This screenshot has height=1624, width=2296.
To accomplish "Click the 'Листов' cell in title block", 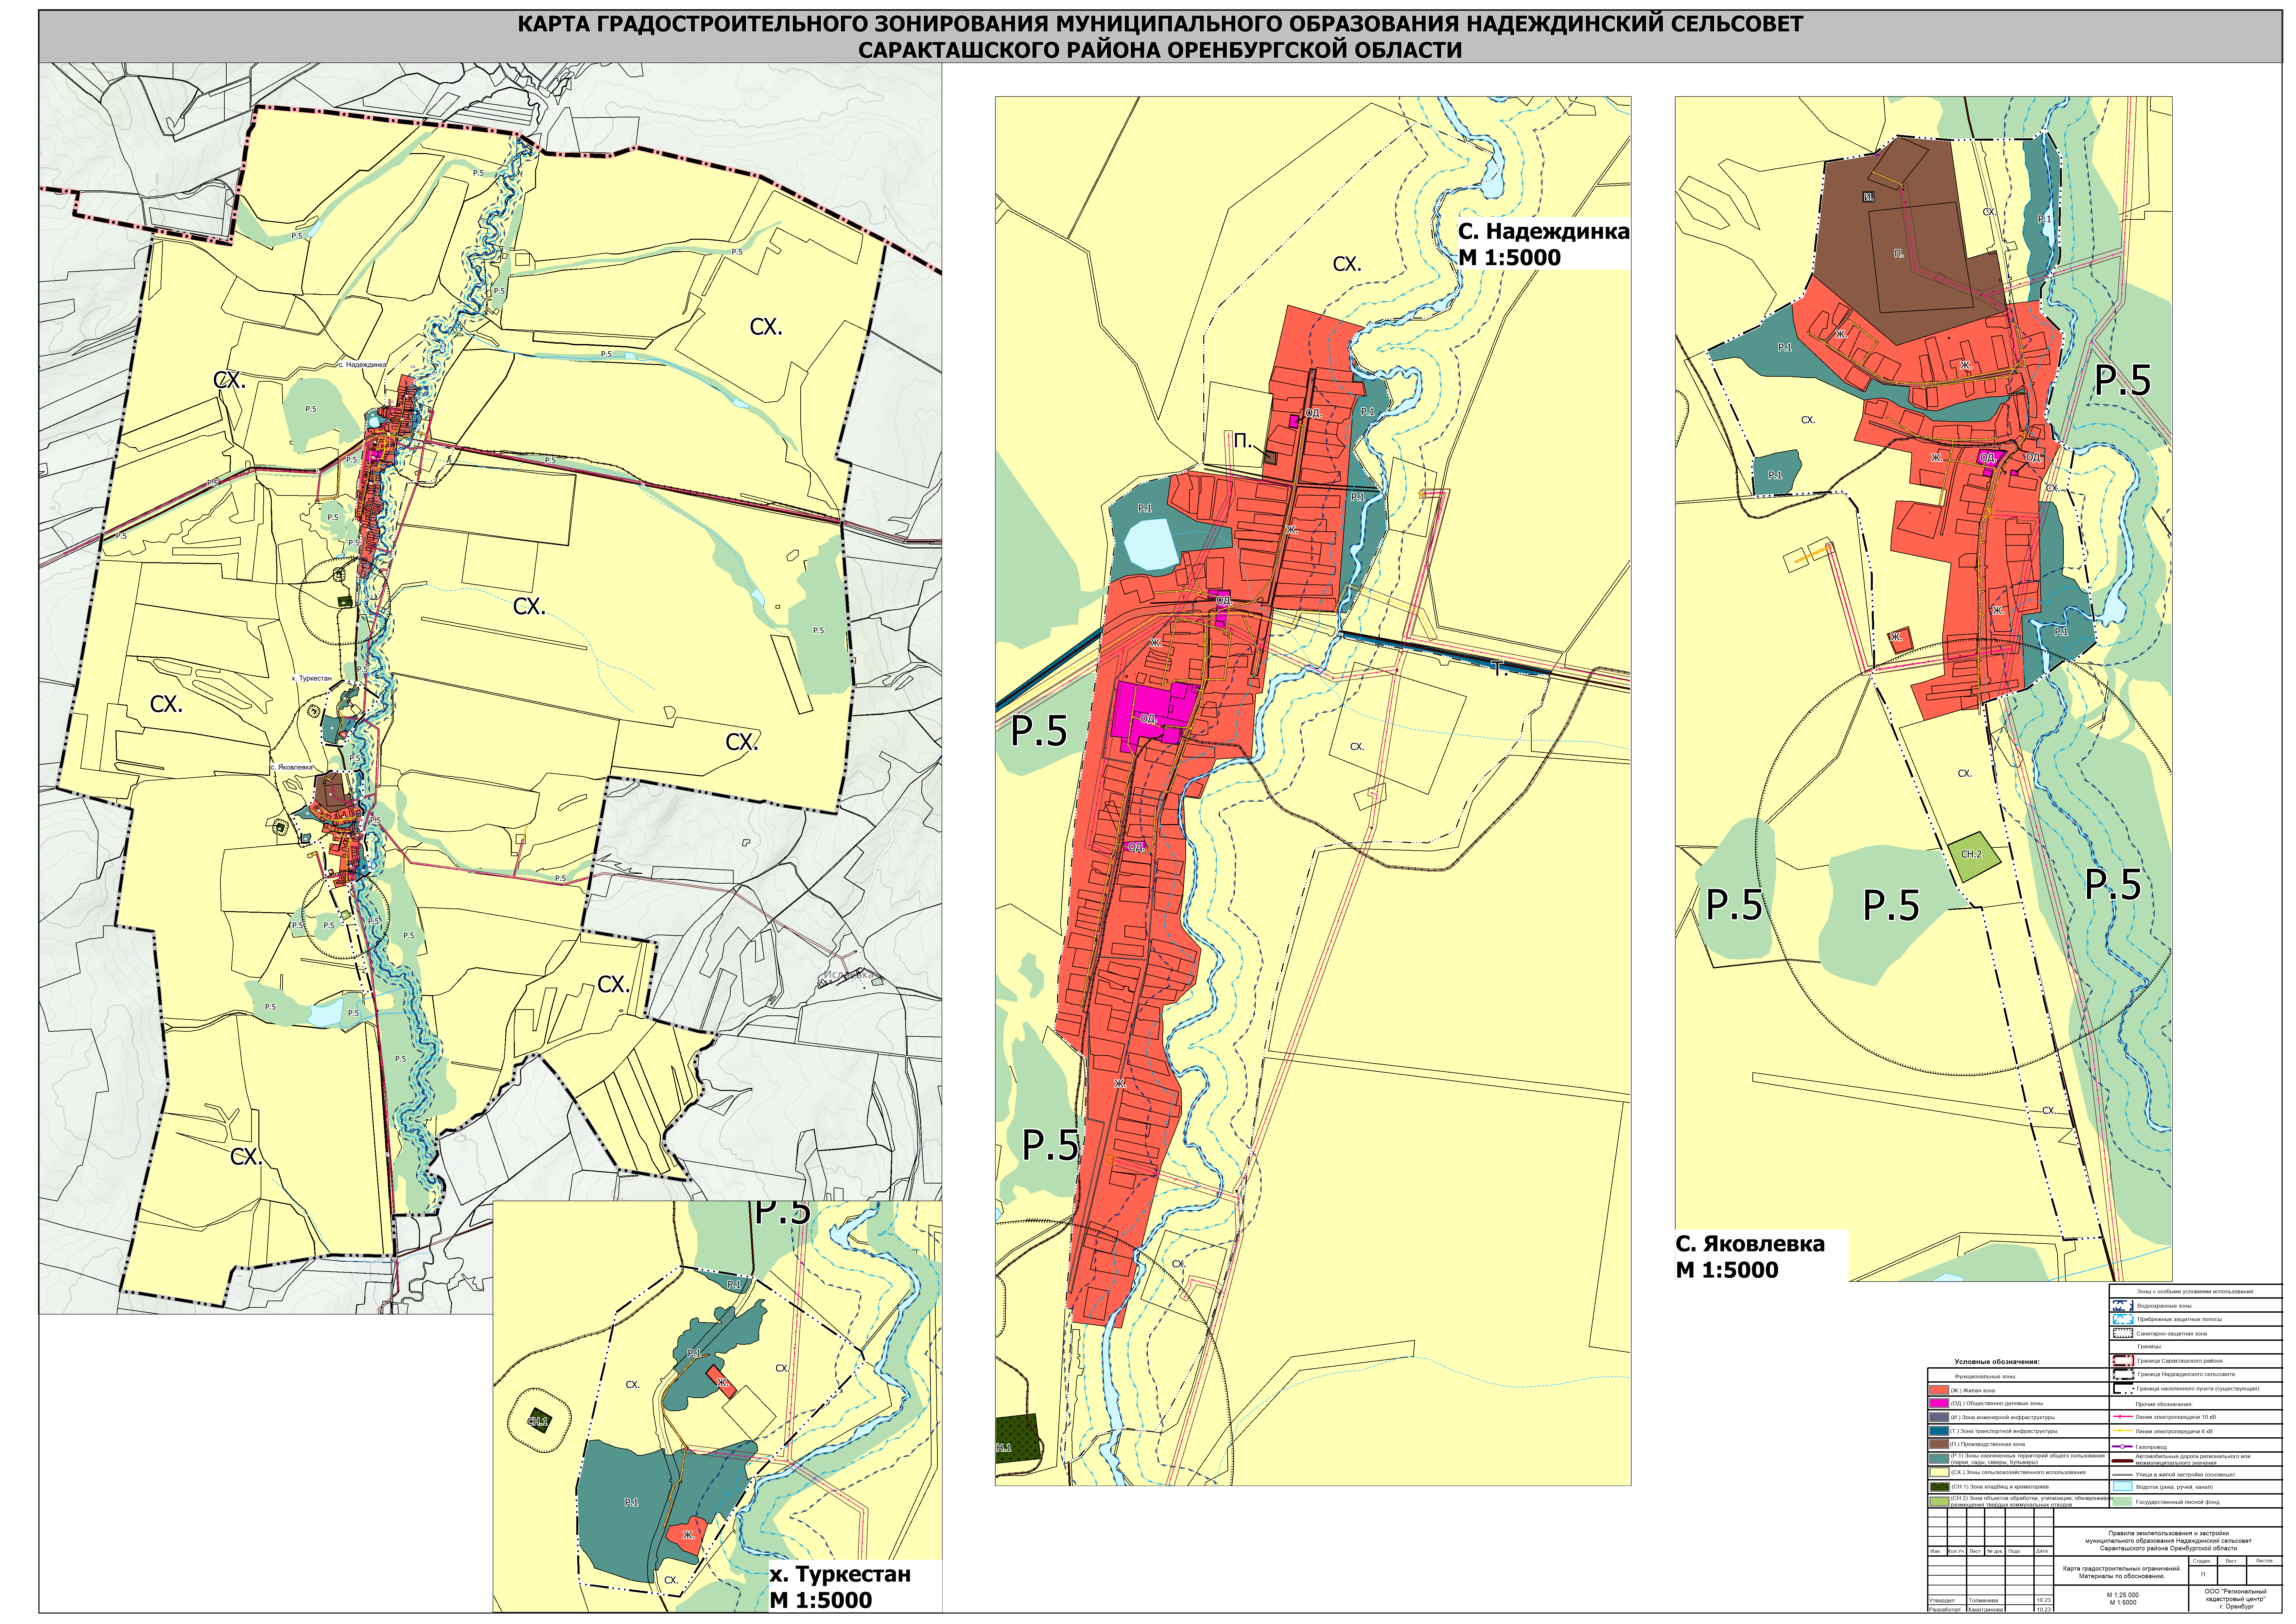I will (2264, 1561).
